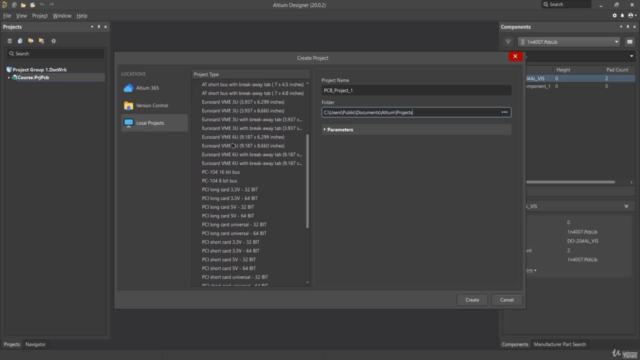640x360 pixels.
Task: Click the Components panel horizontal scrollbar
Action: pyautogui.click(x=570, y=182)
